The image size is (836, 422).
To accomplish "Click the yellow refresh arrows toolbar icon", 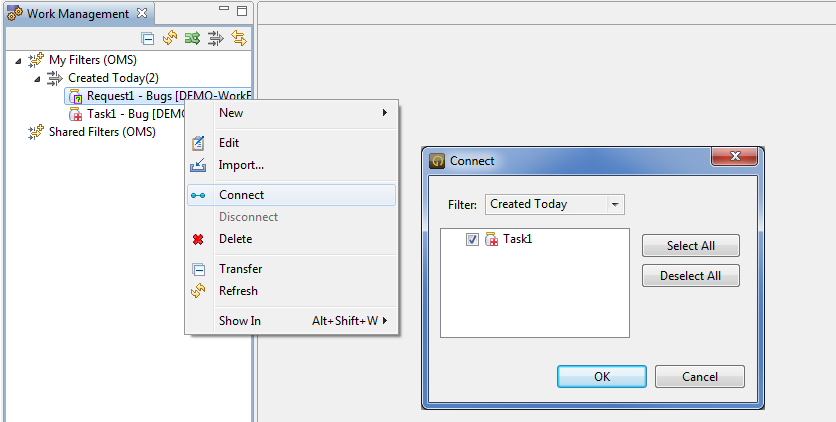I will [170, 39].
